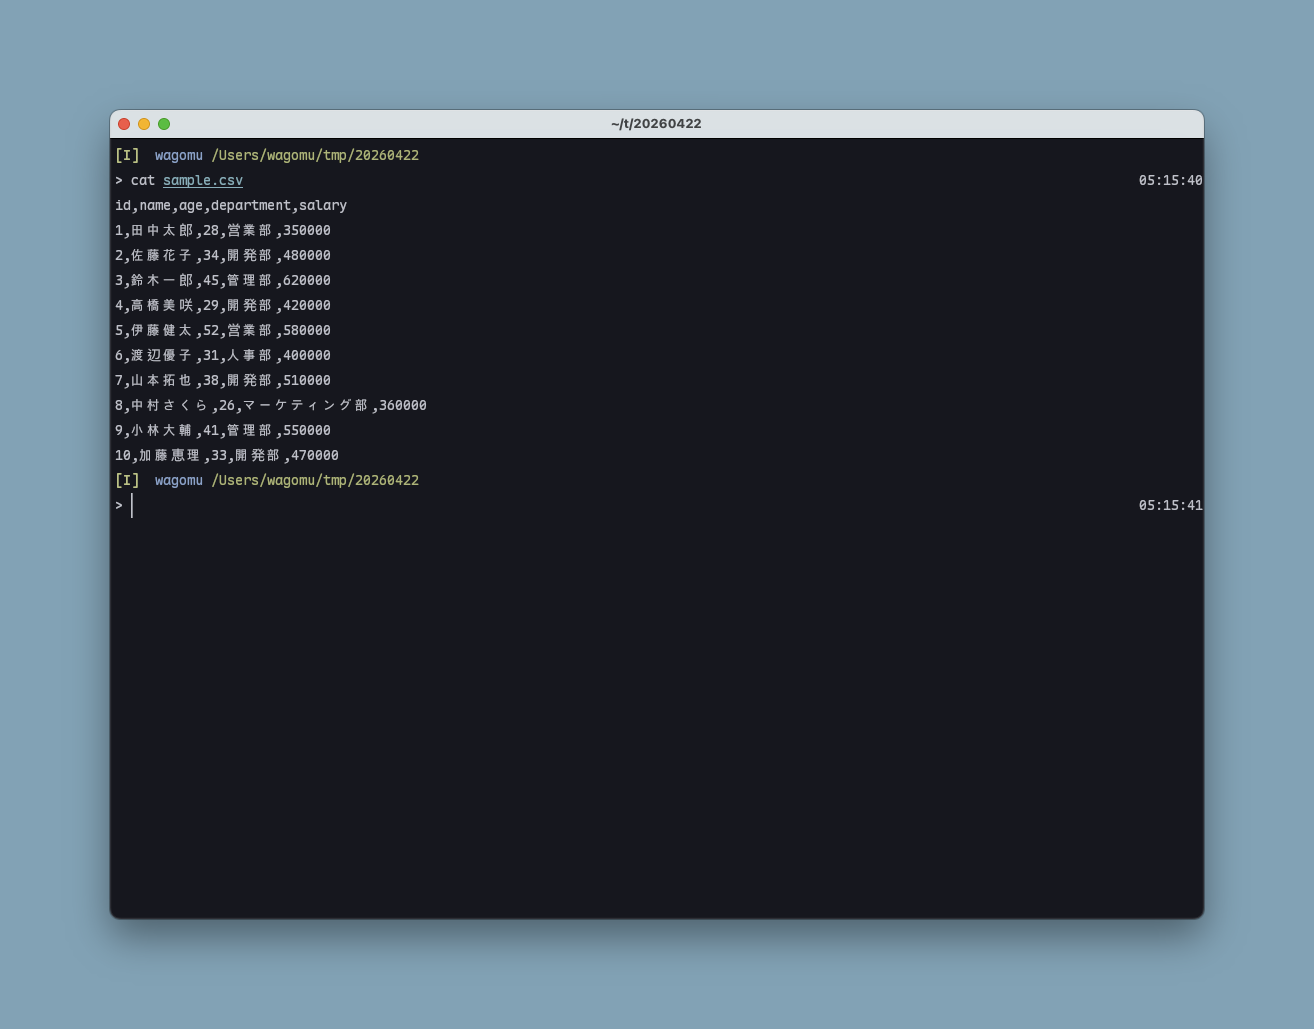Select the last row for 加藤恵理
This screenshot has height=1029, width=1314.
pos(226,456)
